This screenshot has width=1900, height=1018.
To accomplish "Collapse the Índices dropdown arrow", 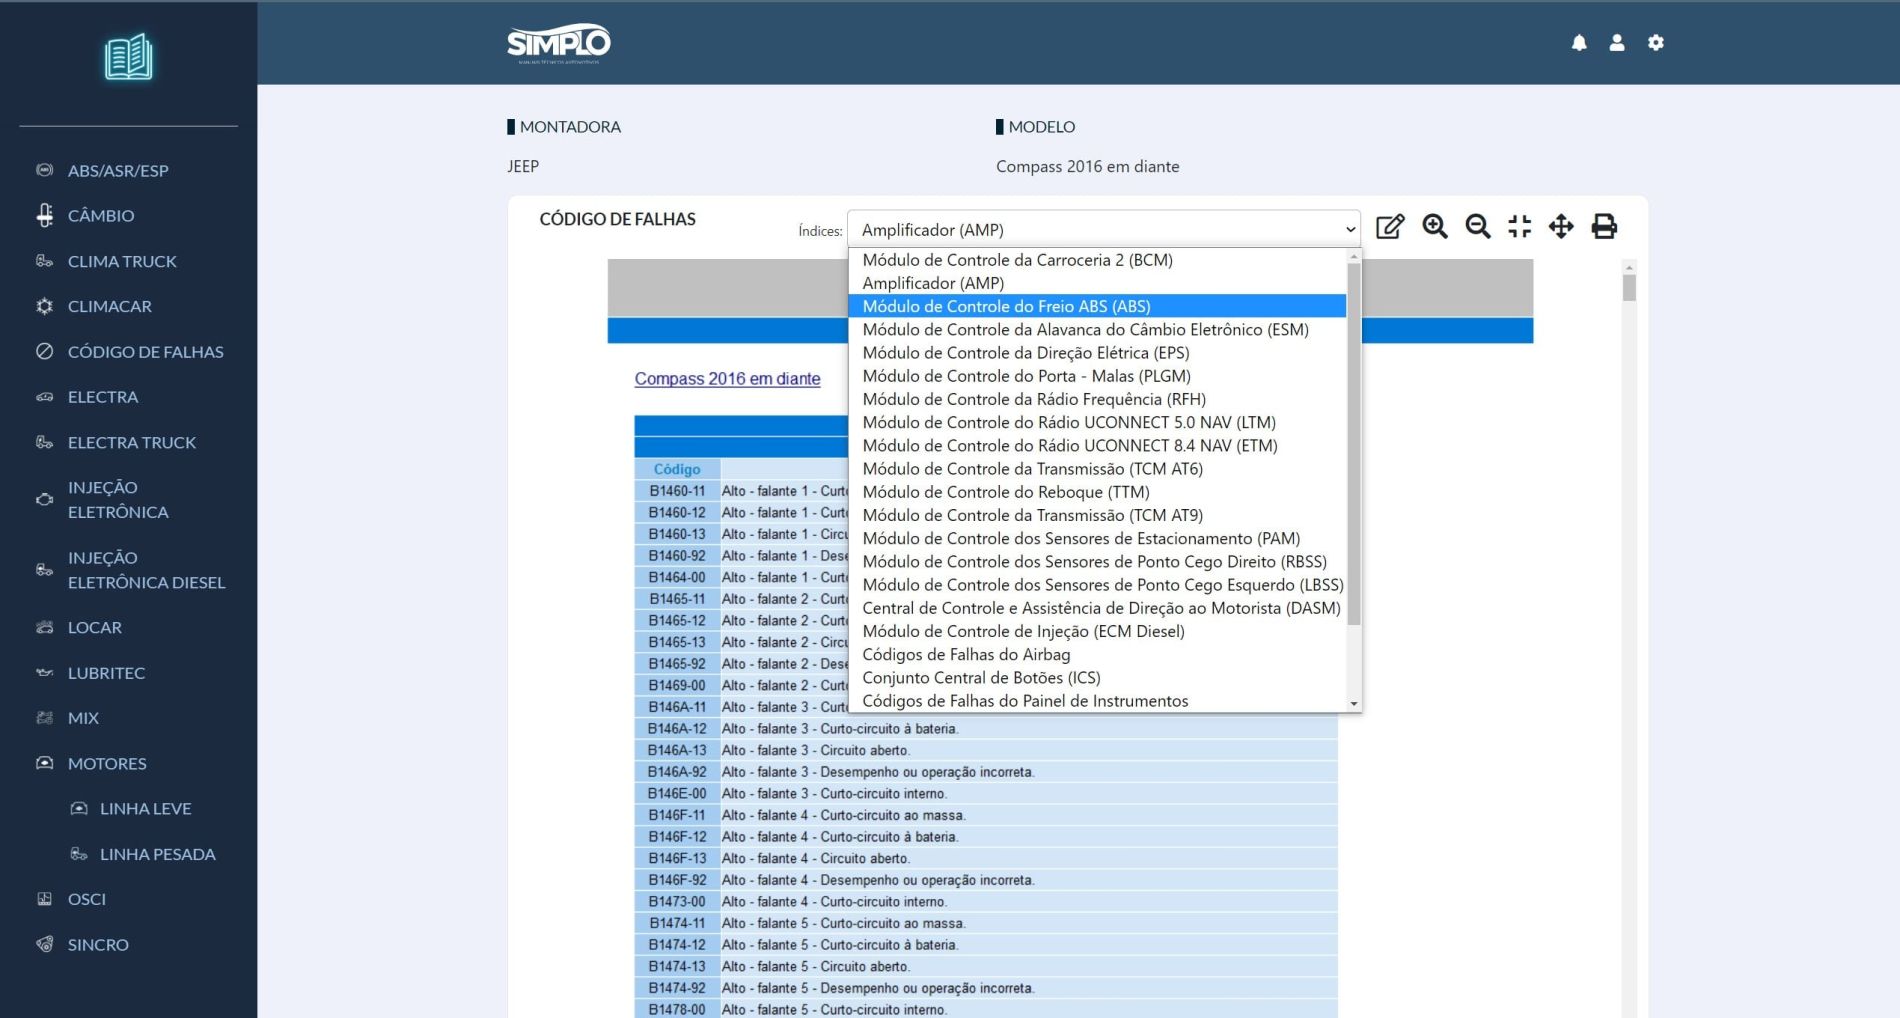I will pos(1350,230).
